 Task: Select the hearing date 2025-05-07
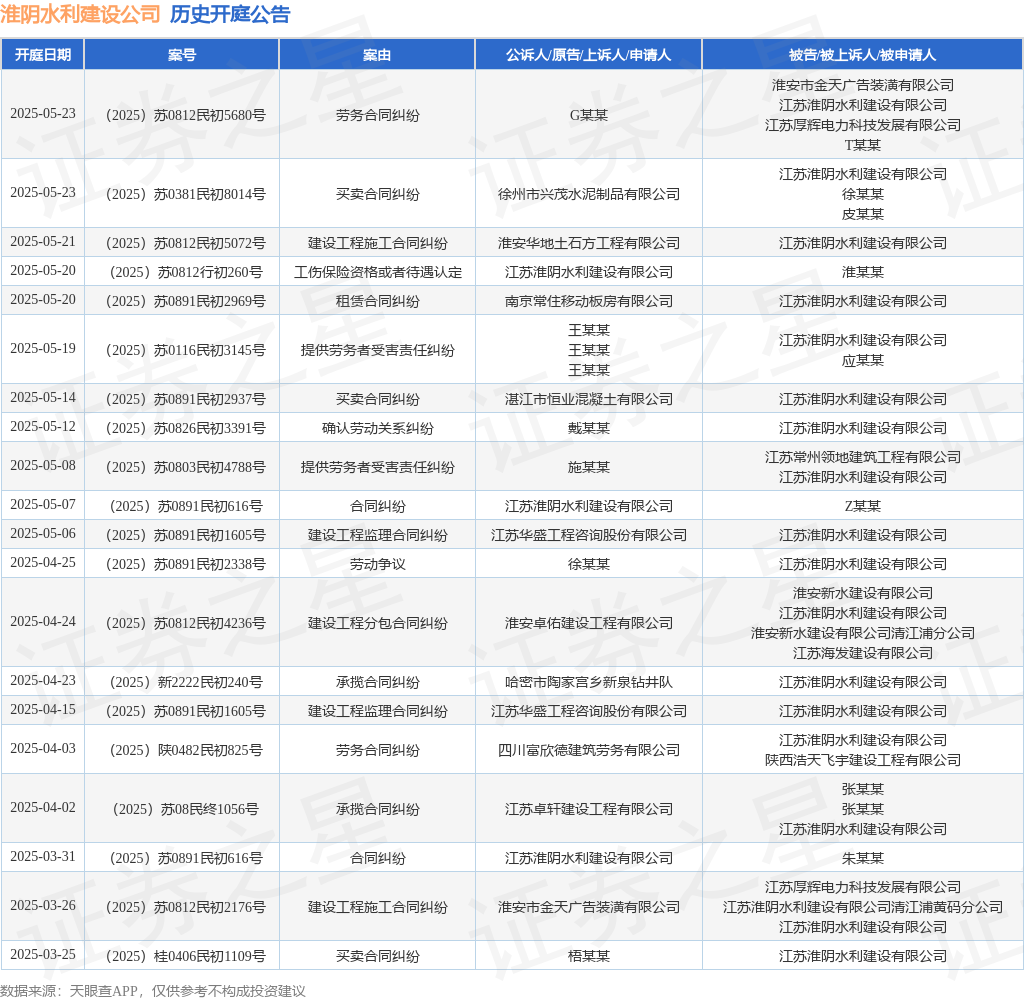[43, 505]
